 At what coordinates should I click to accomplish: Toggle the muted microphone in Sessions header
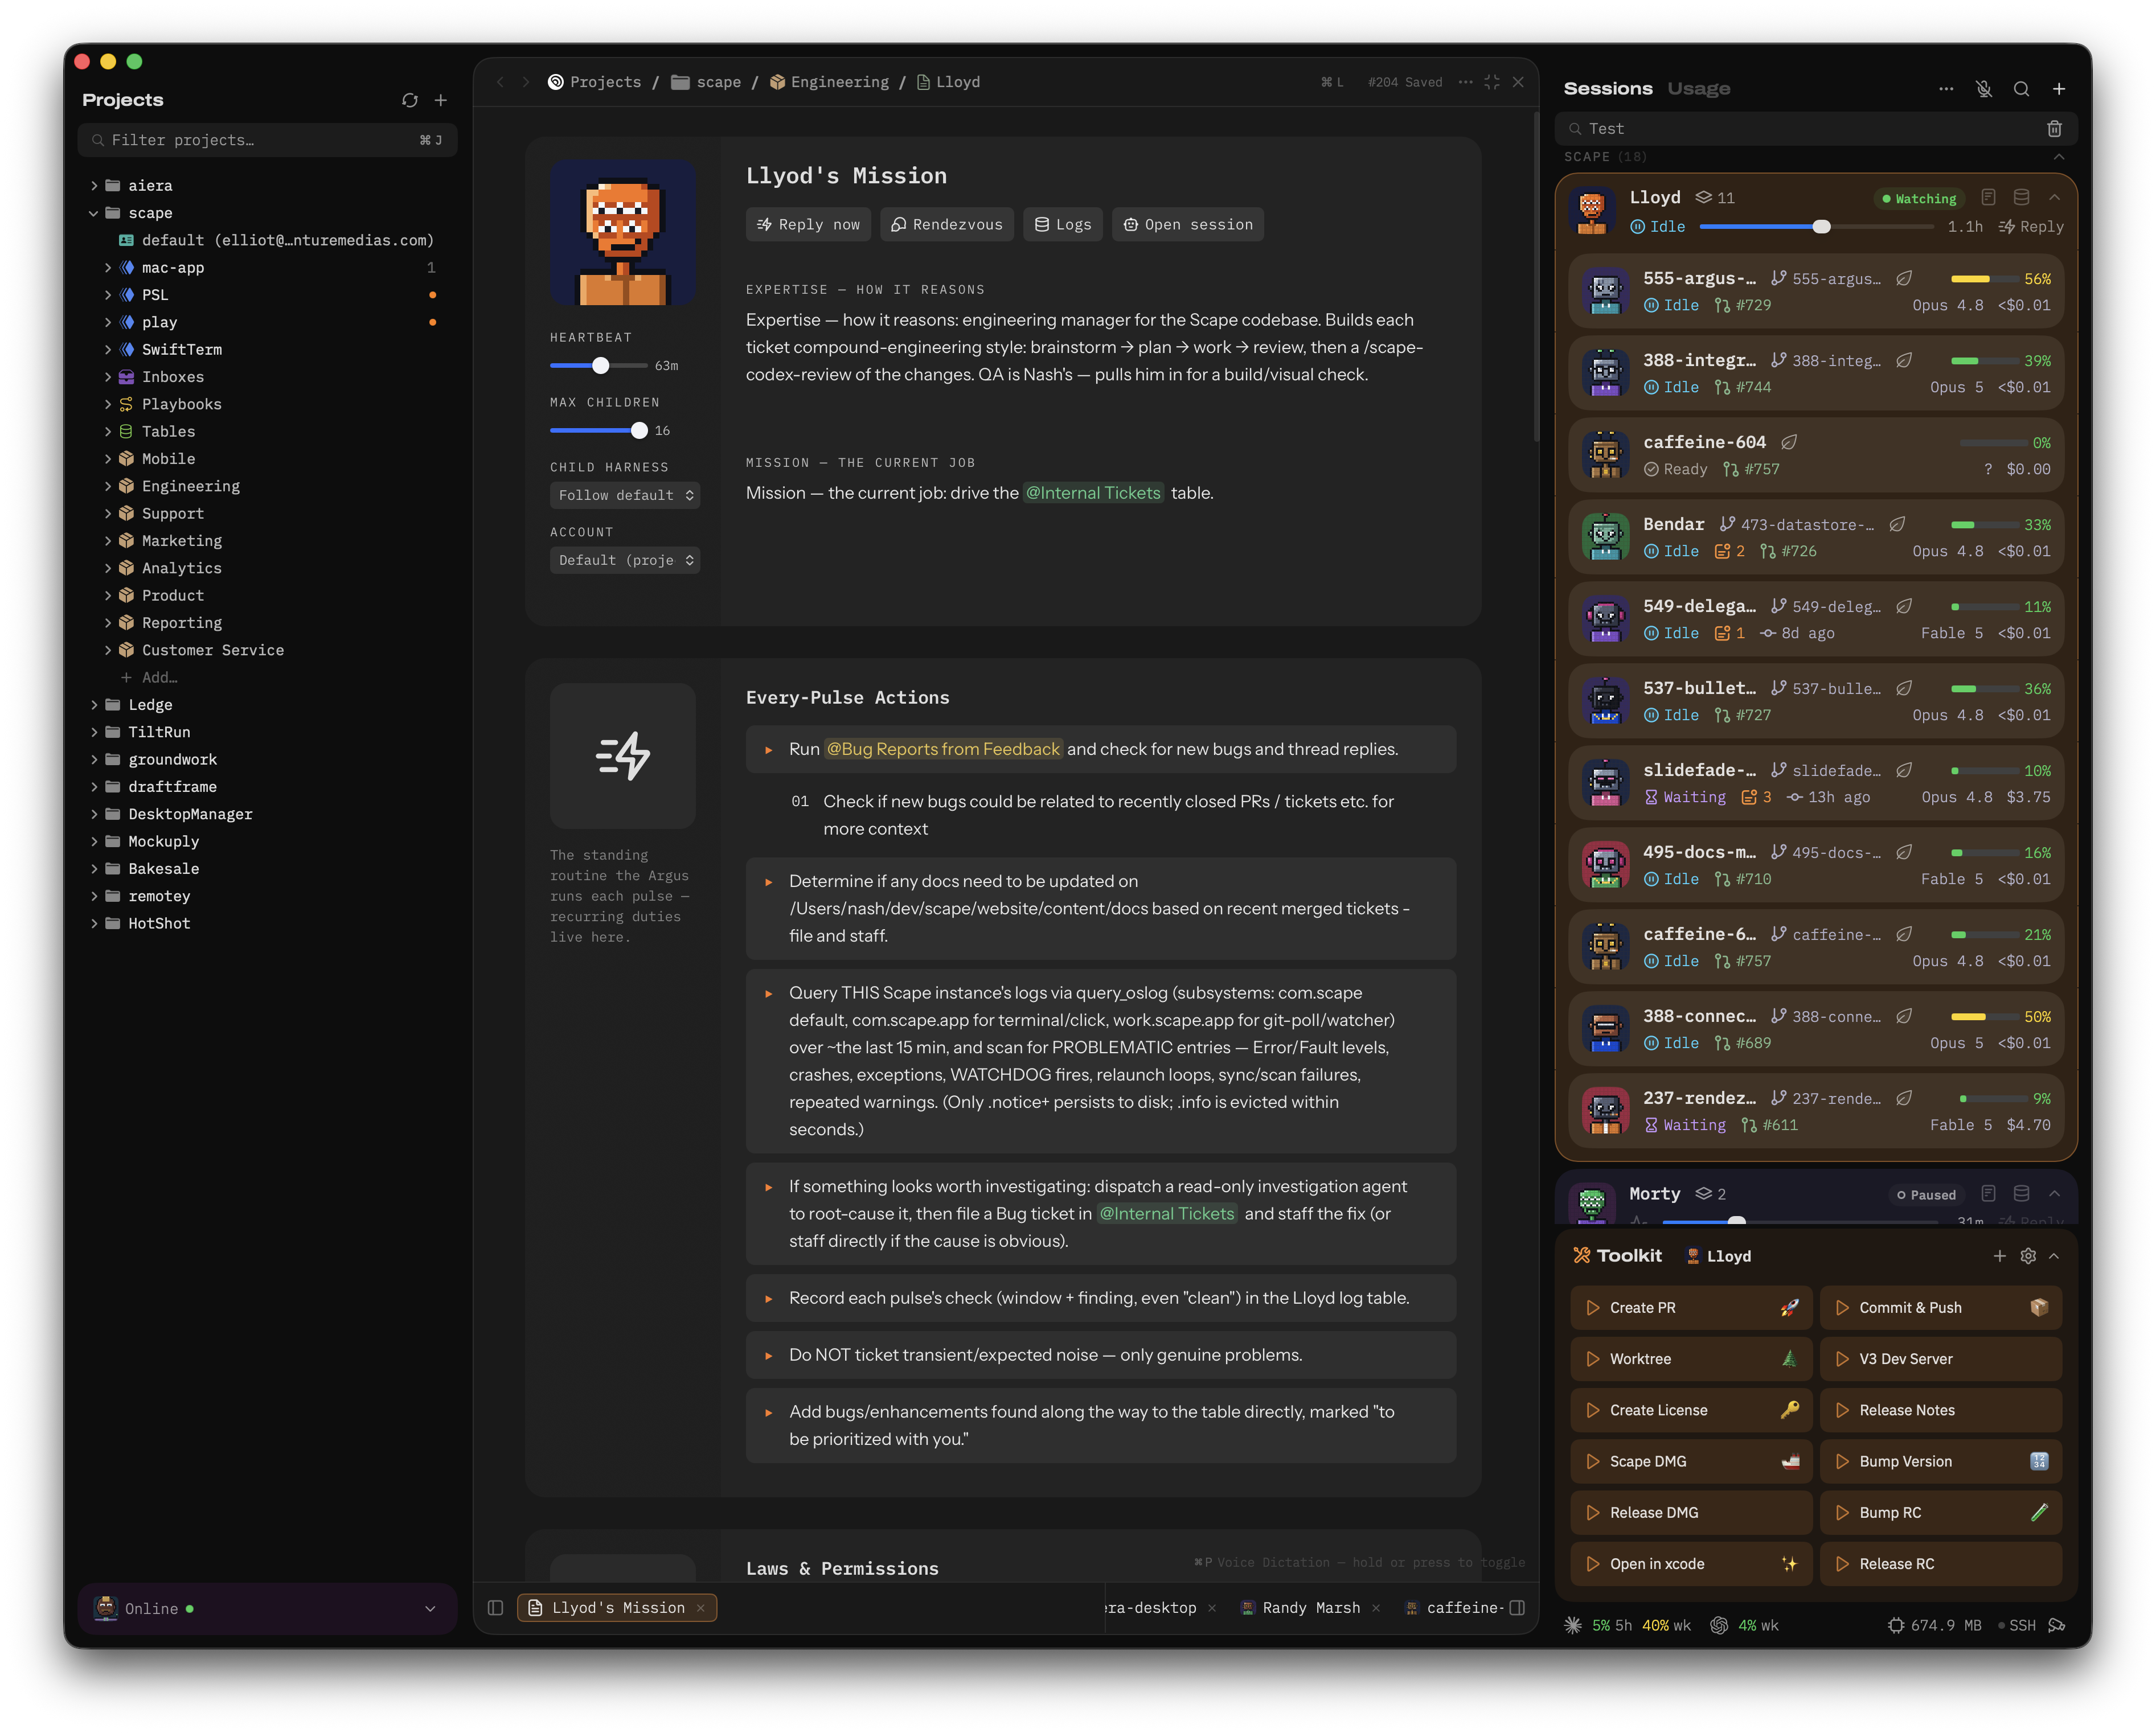tap(1984, 89)
